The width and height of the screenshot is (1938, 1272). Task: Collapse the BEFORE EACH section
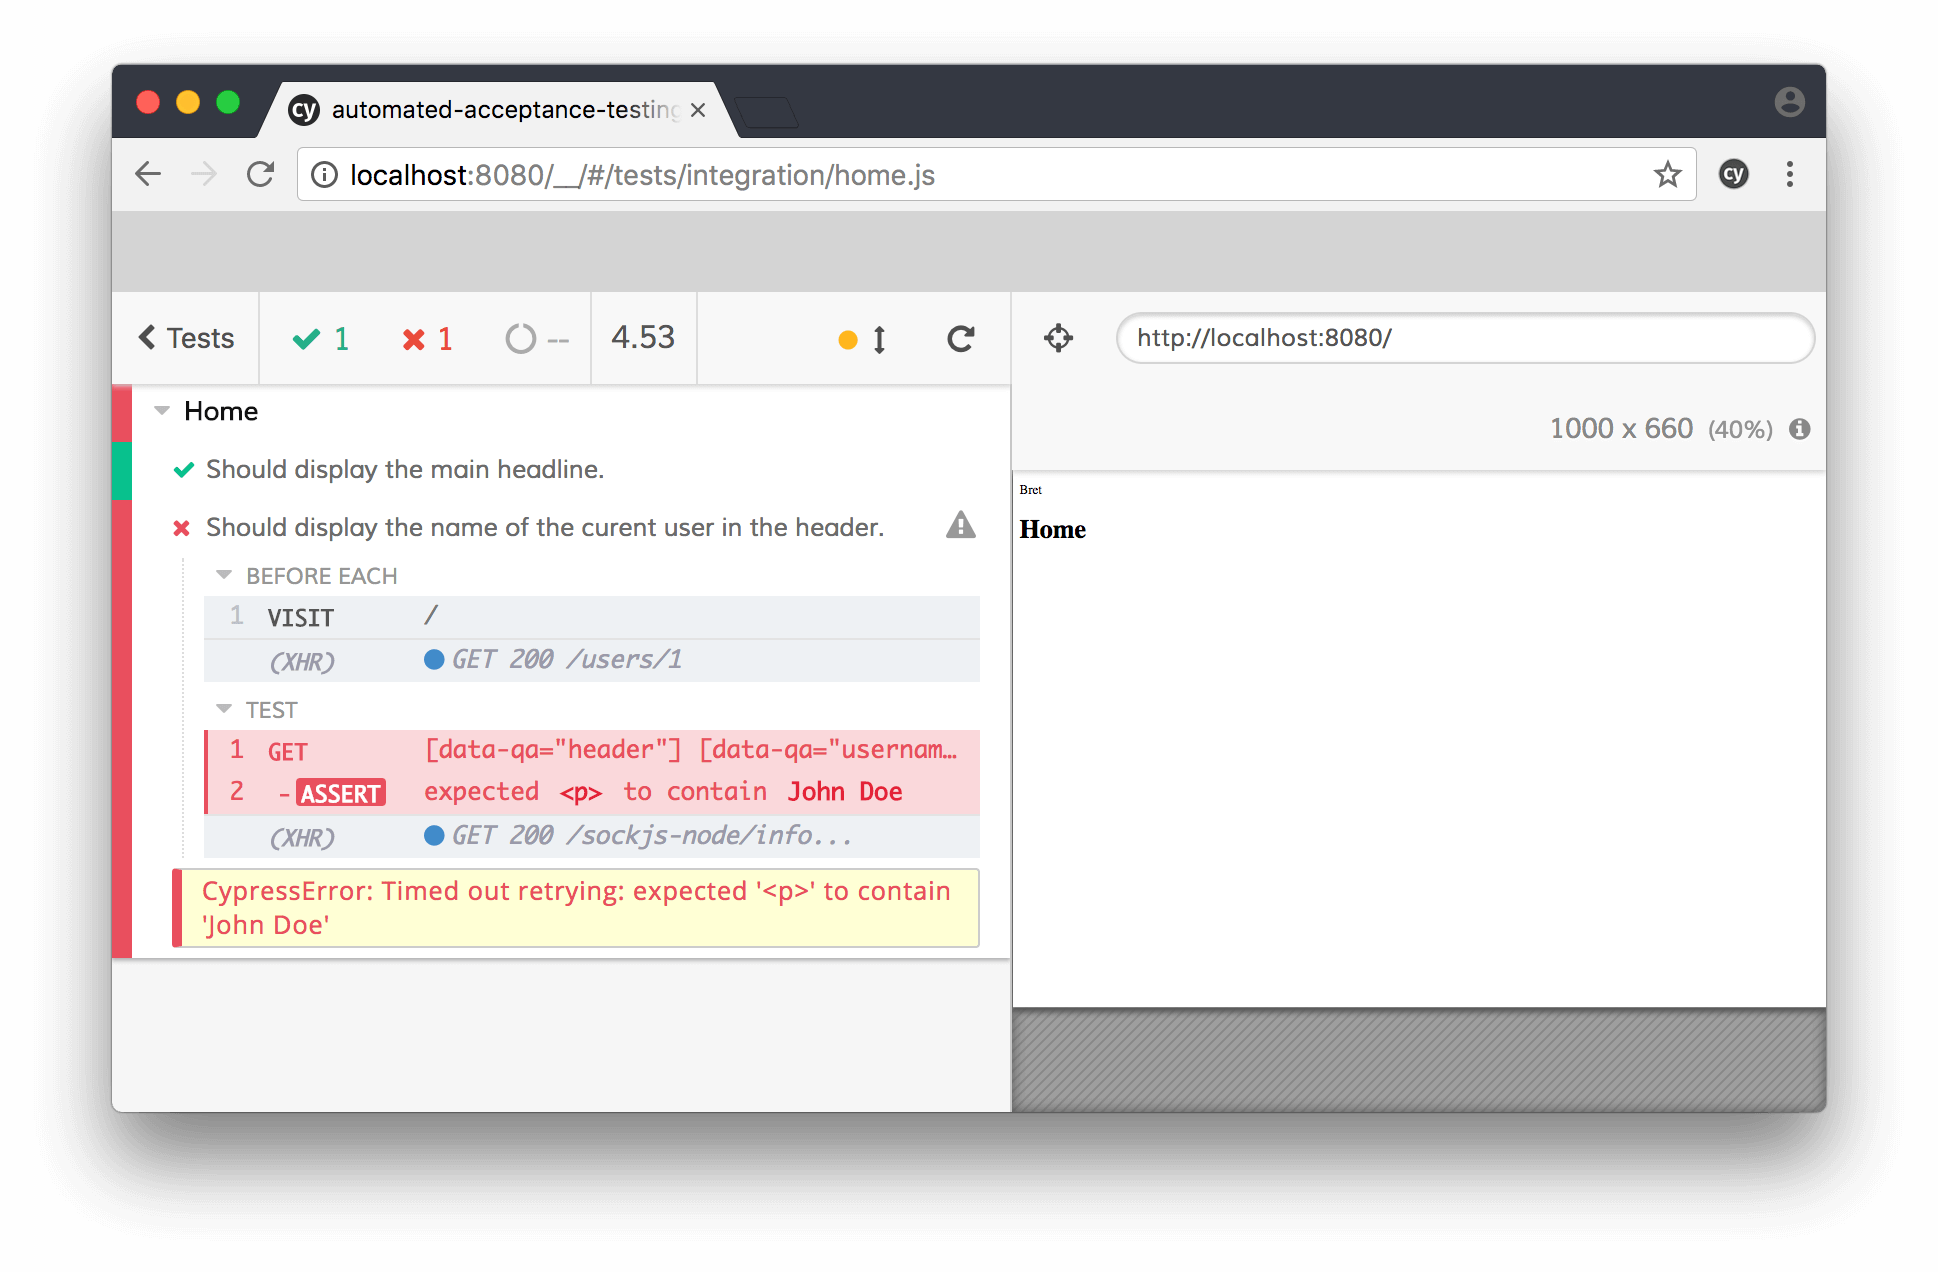224,575
